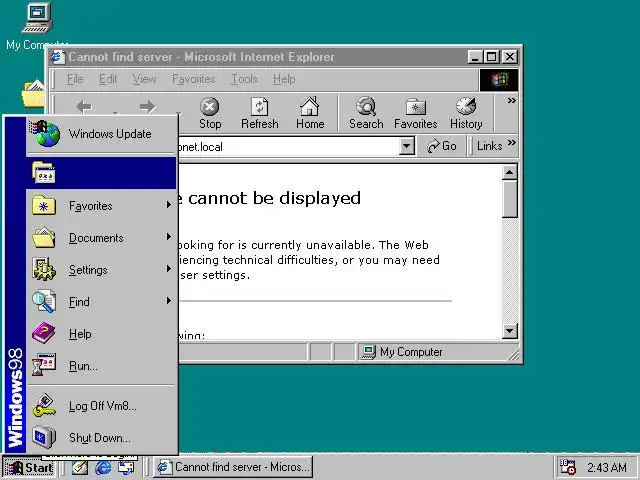Open the File menu
This screenshot has width=640, height=480.
pos(75,79)
